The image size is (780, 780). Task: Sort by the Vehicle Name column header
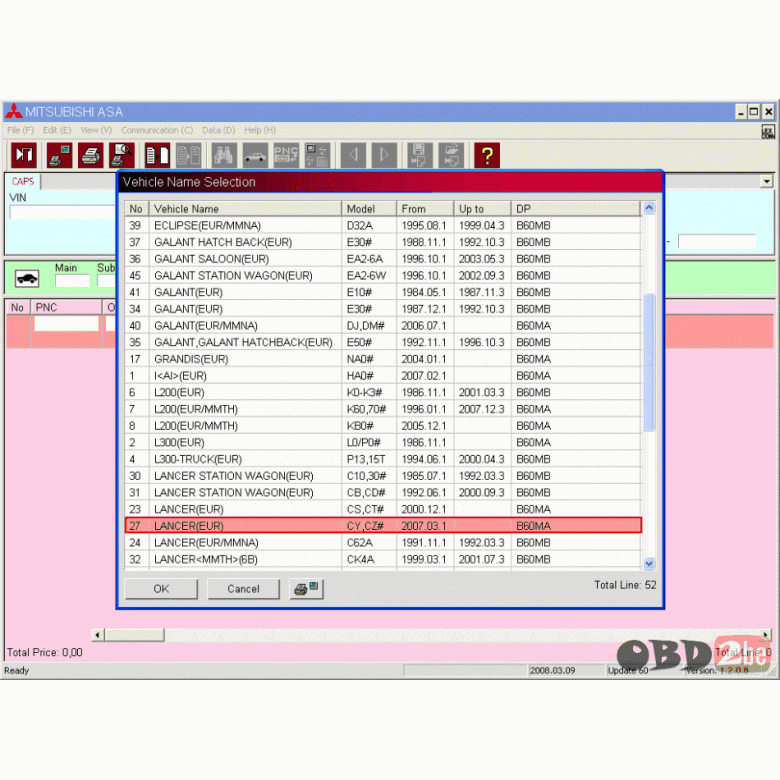[x=245, y=209]
